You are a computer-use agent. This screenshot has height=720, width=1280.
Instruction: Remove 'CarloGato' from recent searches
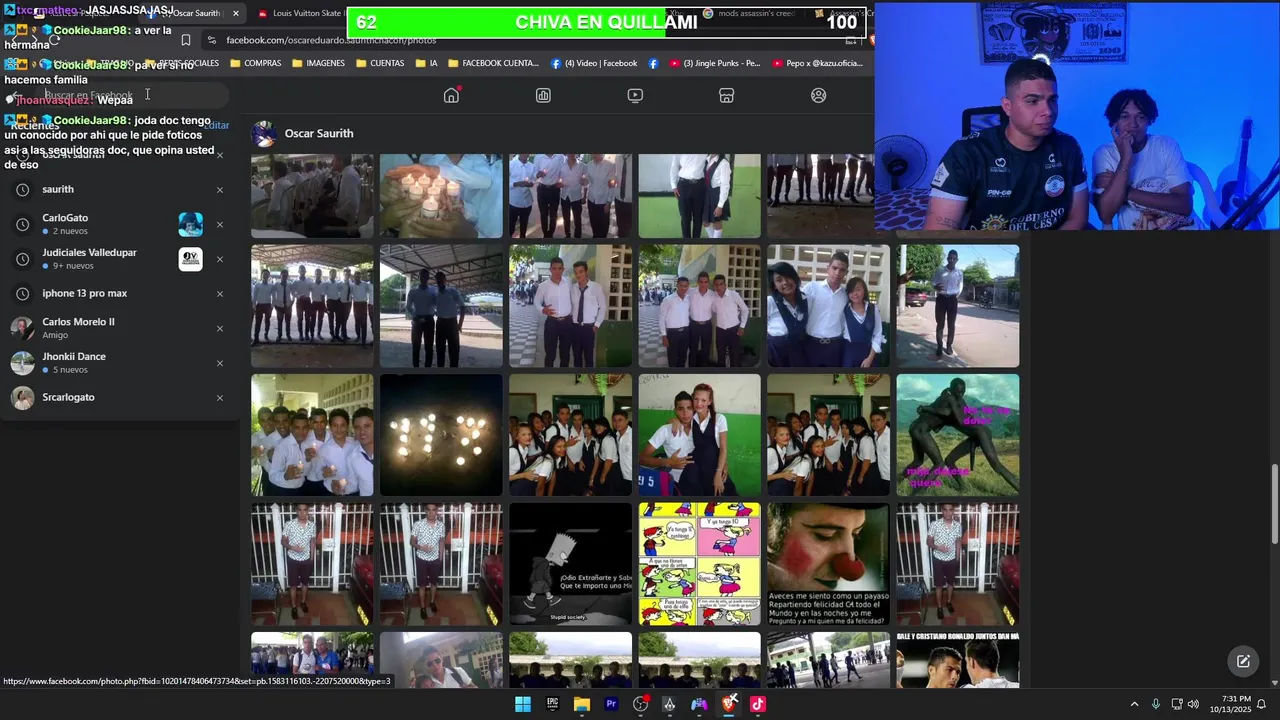pos(220,225)
